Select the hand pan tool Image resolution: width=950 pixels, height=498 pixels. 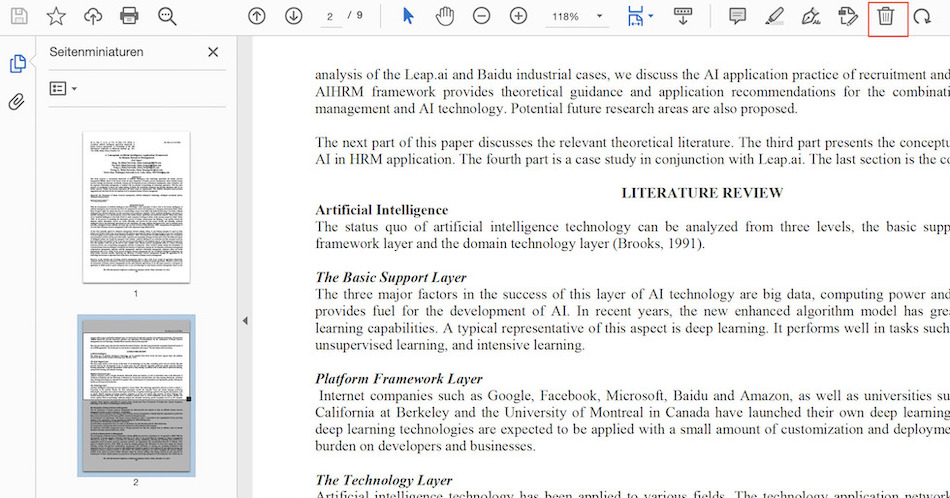pyautogui.click(x=445, y=16)
